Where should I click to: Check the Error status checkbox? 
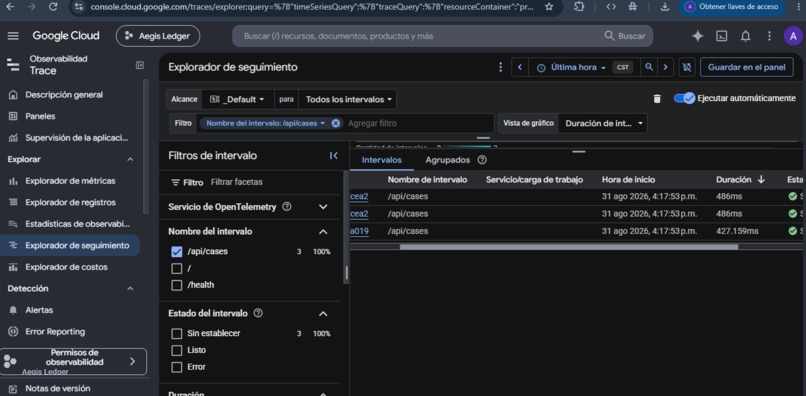(x=177, y=367)
